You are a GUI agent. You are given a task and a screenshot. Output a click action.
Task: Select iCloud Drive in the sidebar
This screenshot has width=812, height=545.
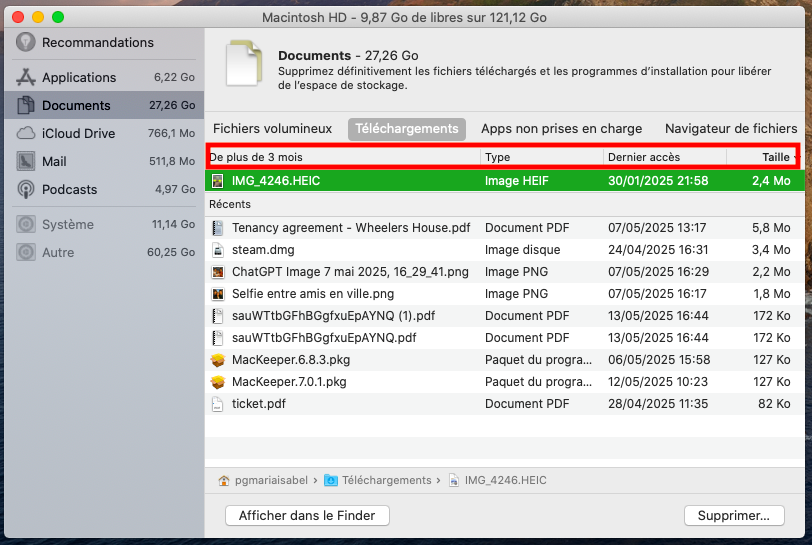coord(104,133)
